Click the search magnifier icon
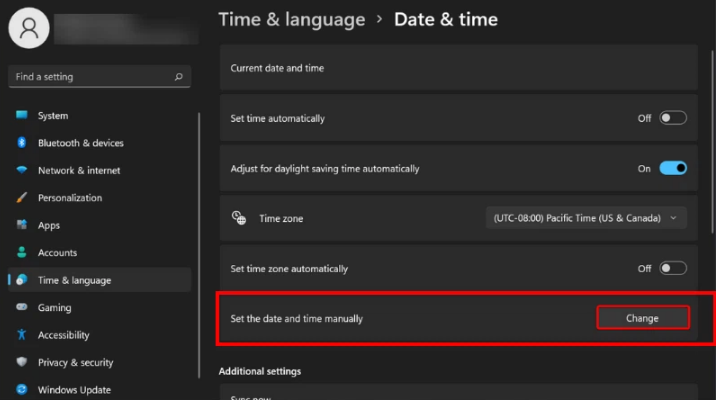Viewport: 716px width, 400px height. pos(179,77)
